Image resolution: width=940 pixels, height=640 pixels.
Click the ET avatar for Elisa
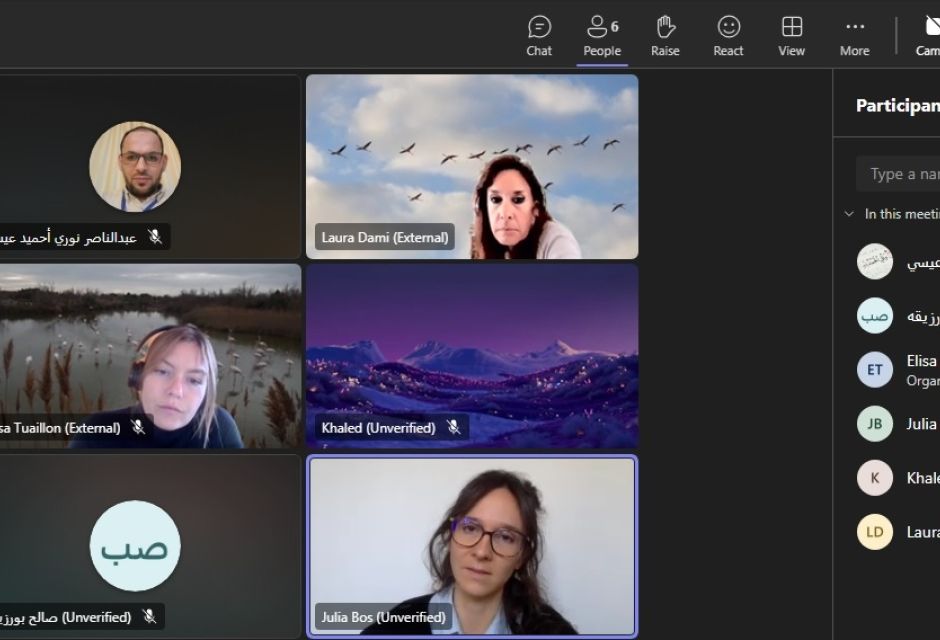coord(875,369)
